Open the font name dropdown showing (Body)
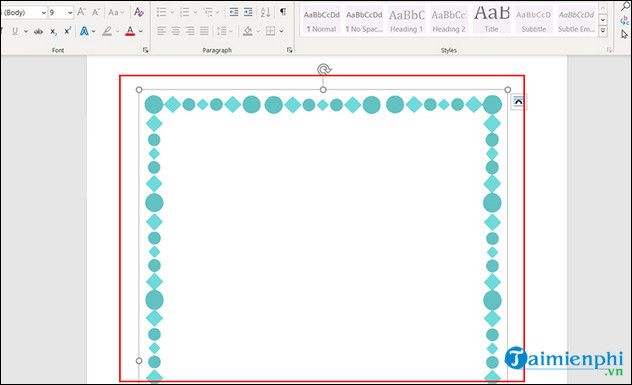The width and height of the screenshot is (632, 385). [43, 13]
